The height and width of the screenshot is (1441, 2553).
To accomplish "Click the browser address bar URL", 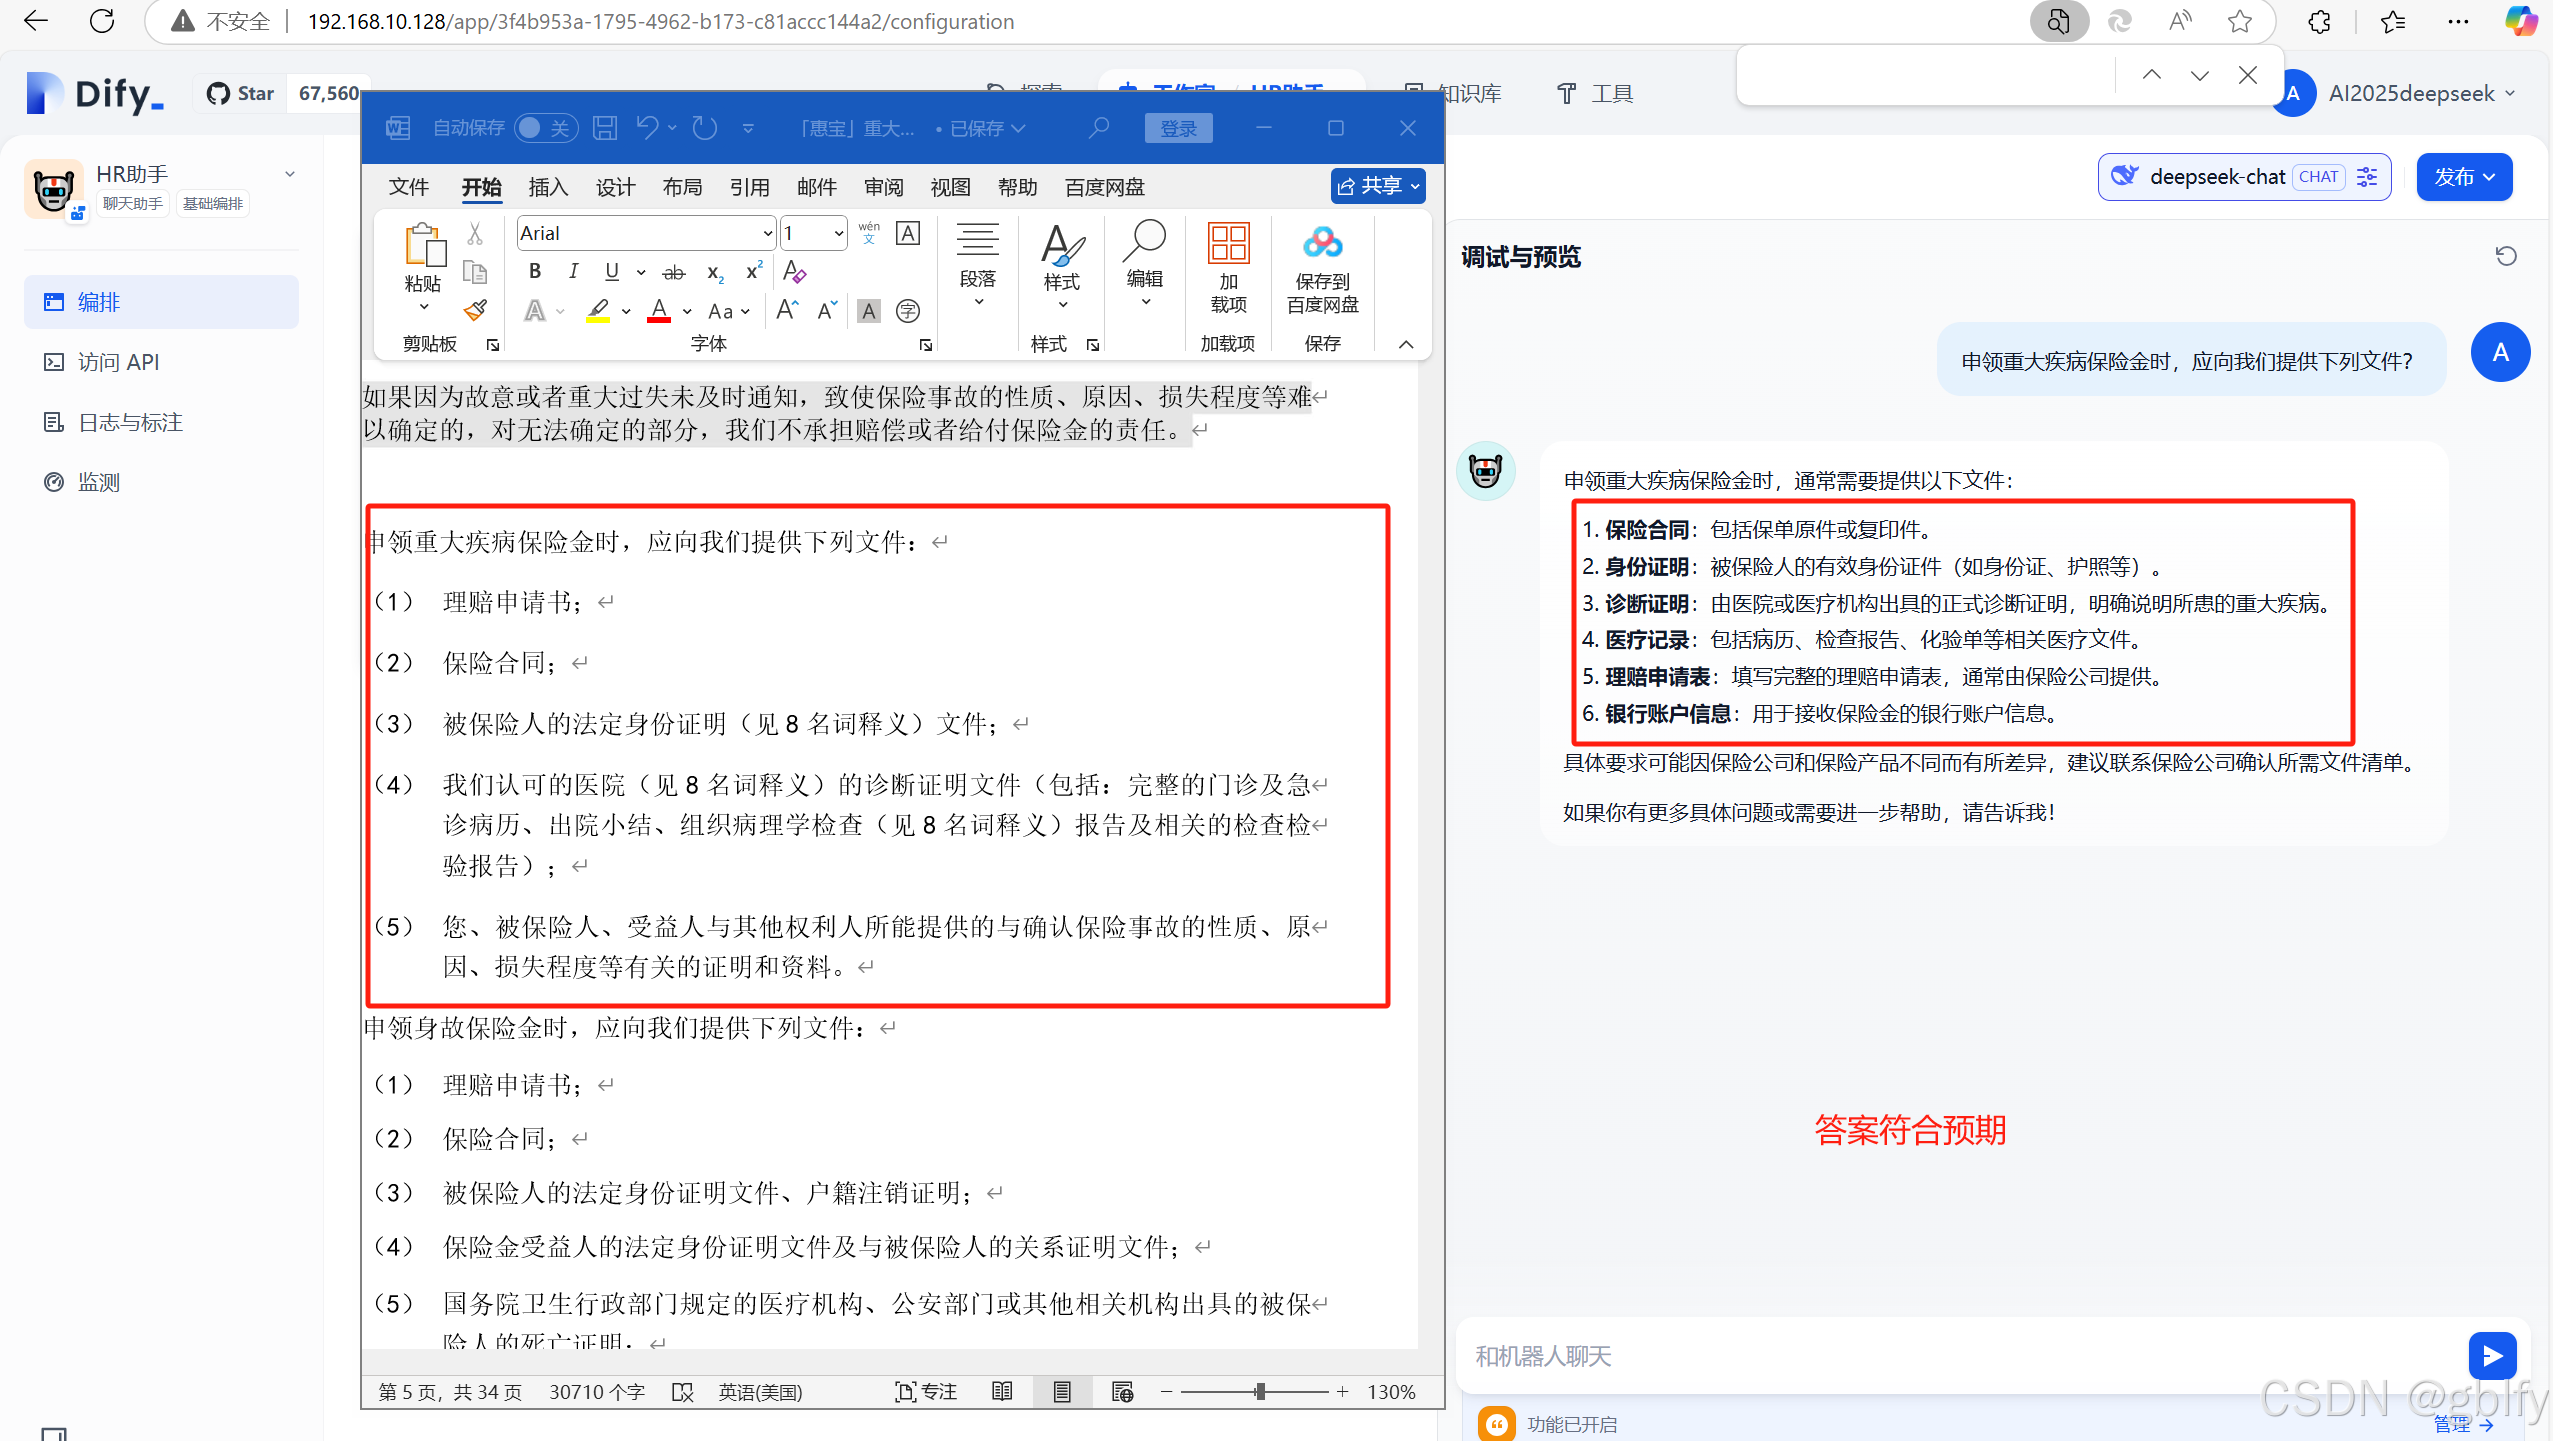I will [x=660, y=21].
